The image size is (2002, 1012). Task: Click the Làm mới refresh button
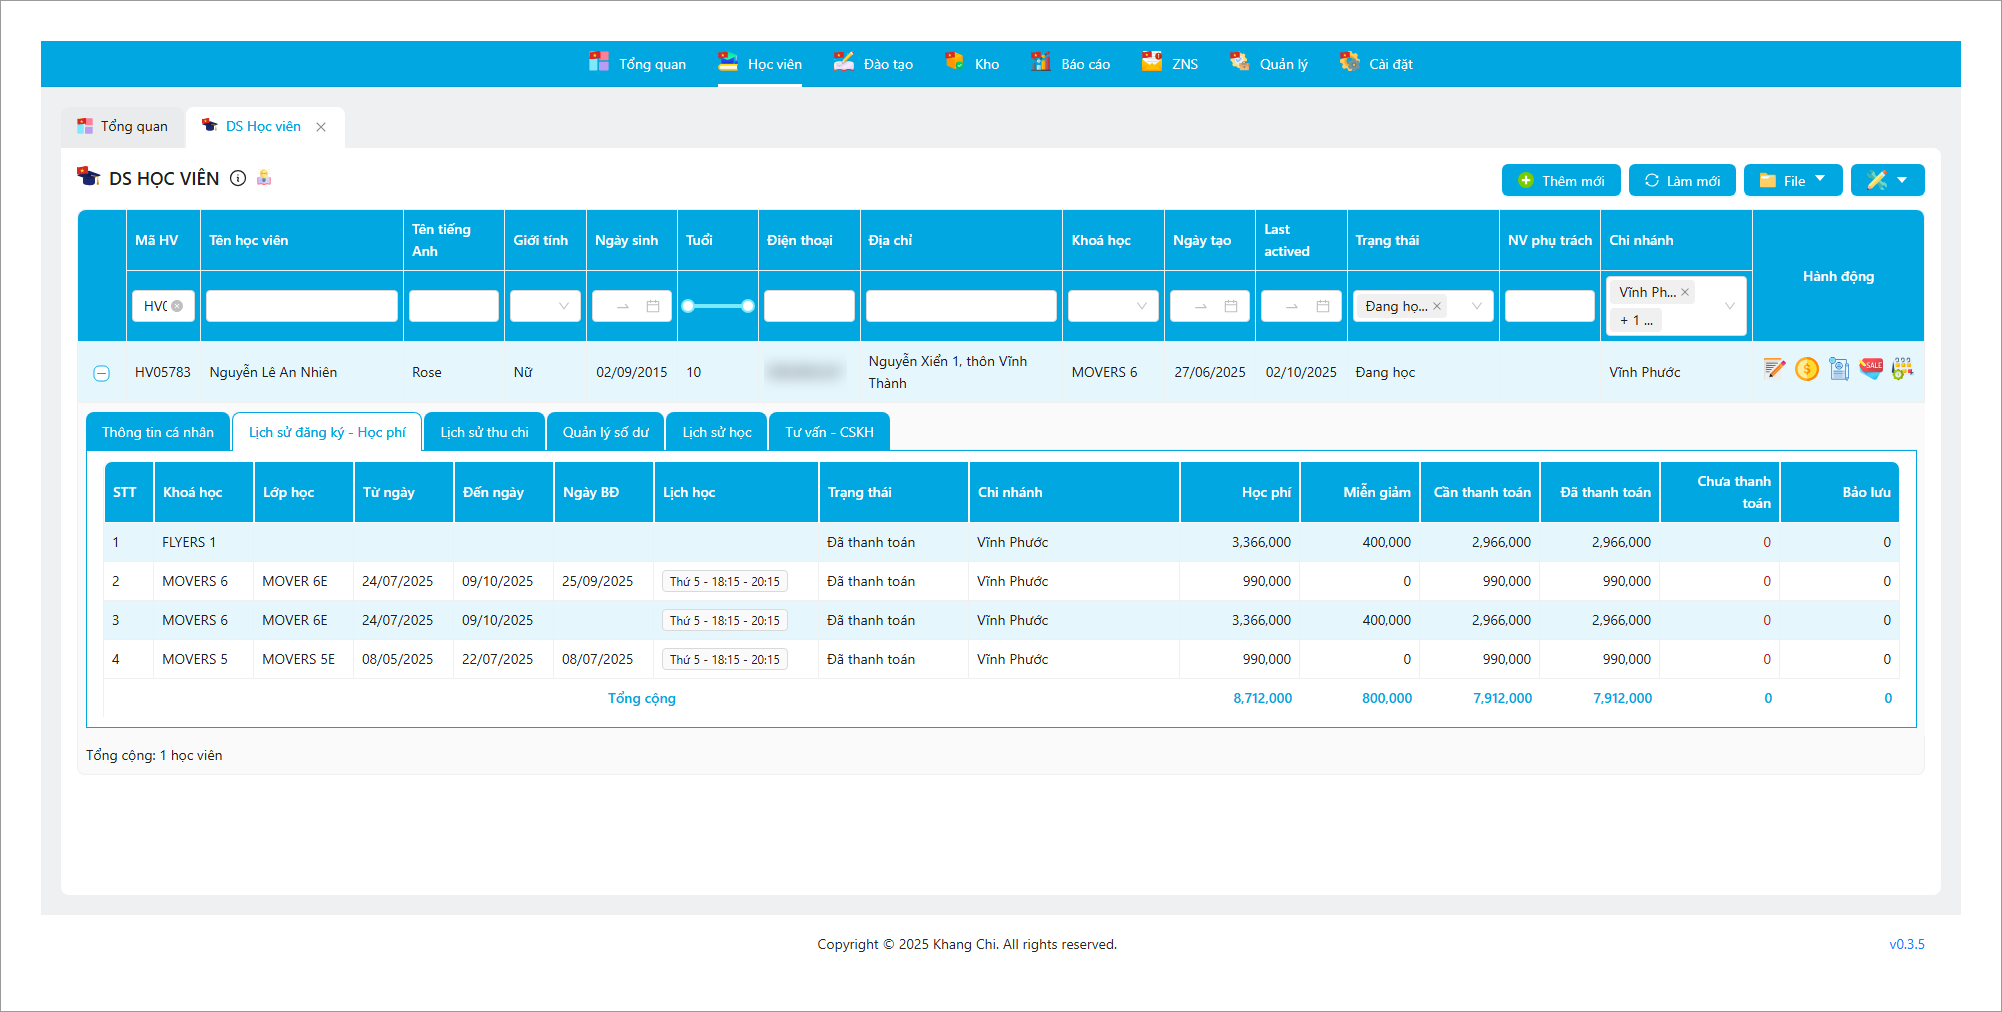pos(1682,180)
